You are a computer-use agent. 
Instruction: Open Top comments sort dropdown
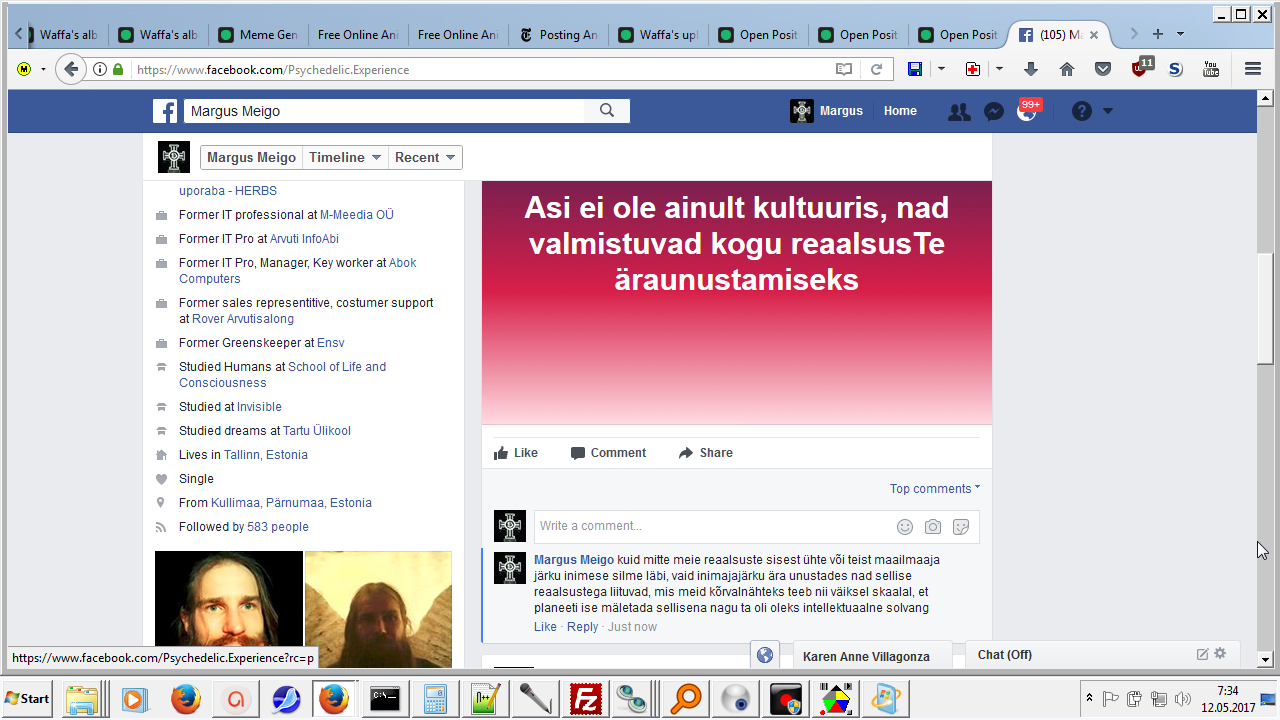pyautogui.click(x=934, y=489)
